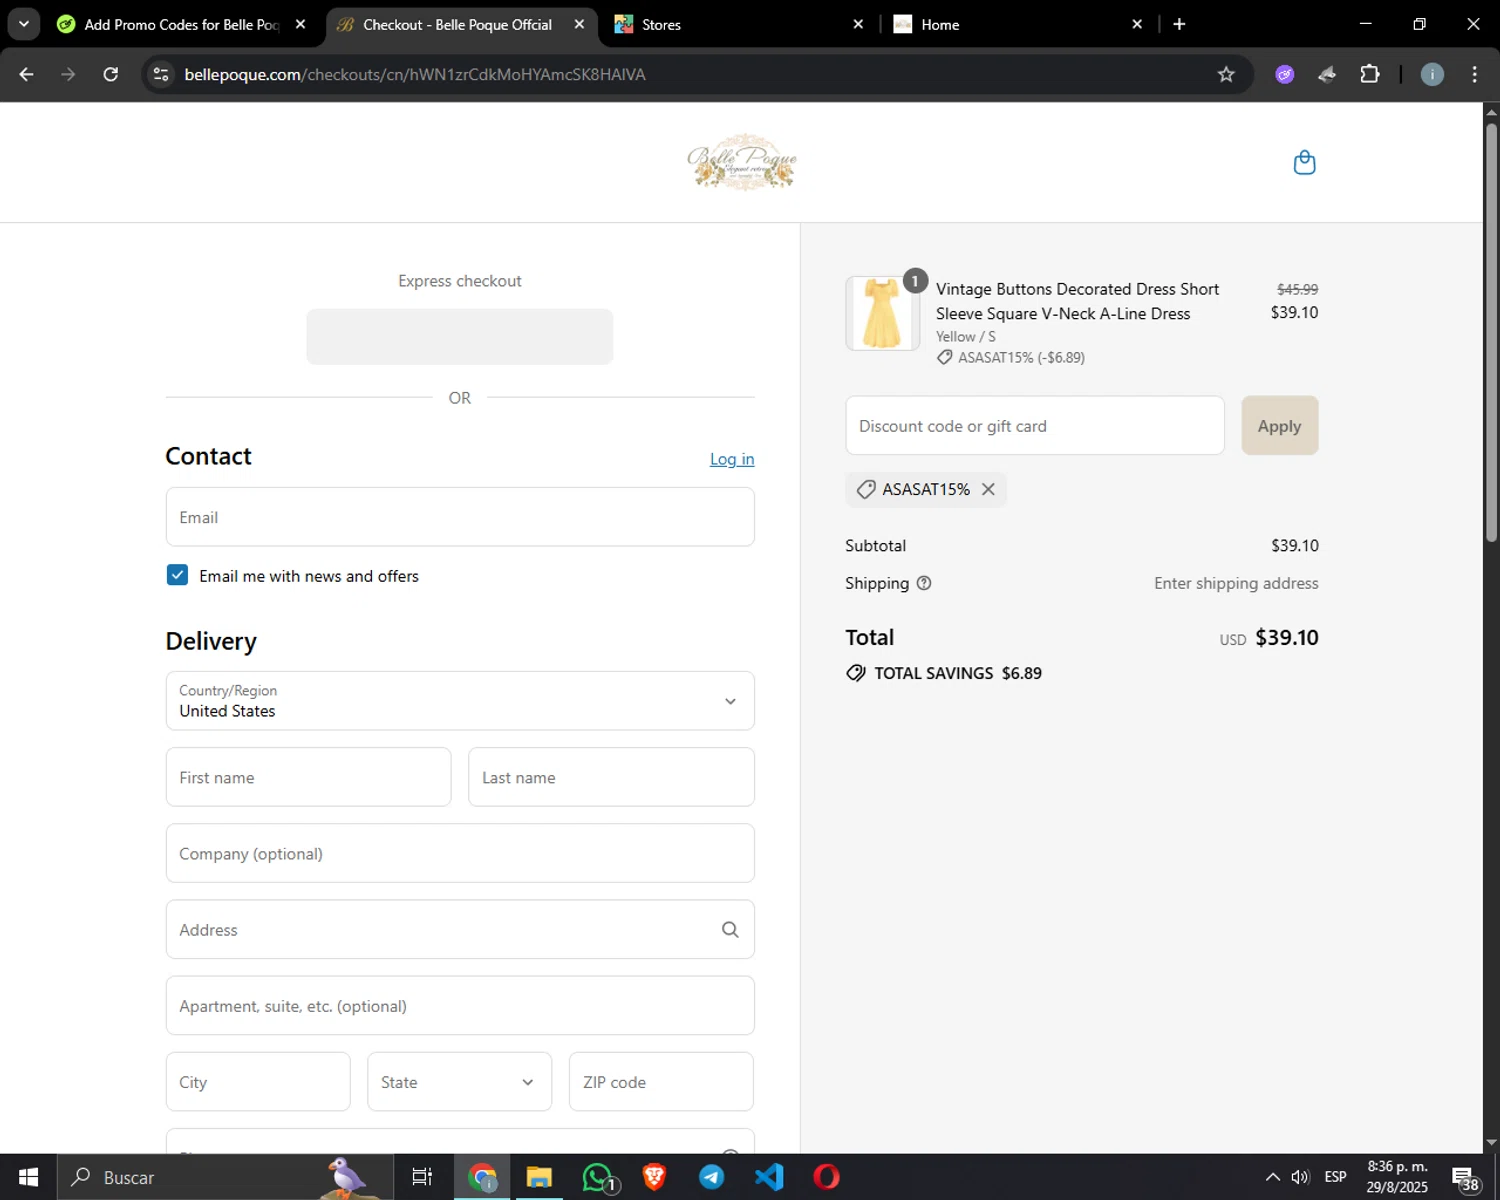Screen dimensions: 1500x1200
Task: Open the State dropdown
Action: click(459, 1082)
